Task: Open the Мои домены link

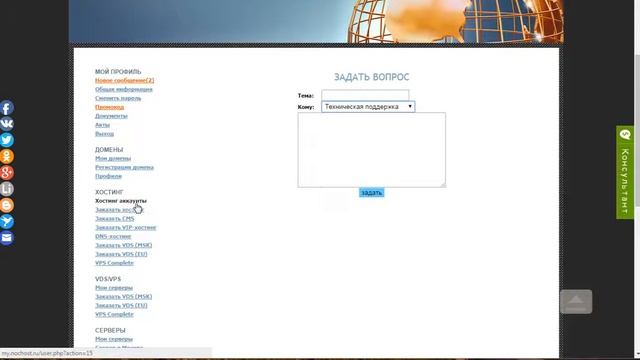Action: pyautogui.click(x=113, y=158)
